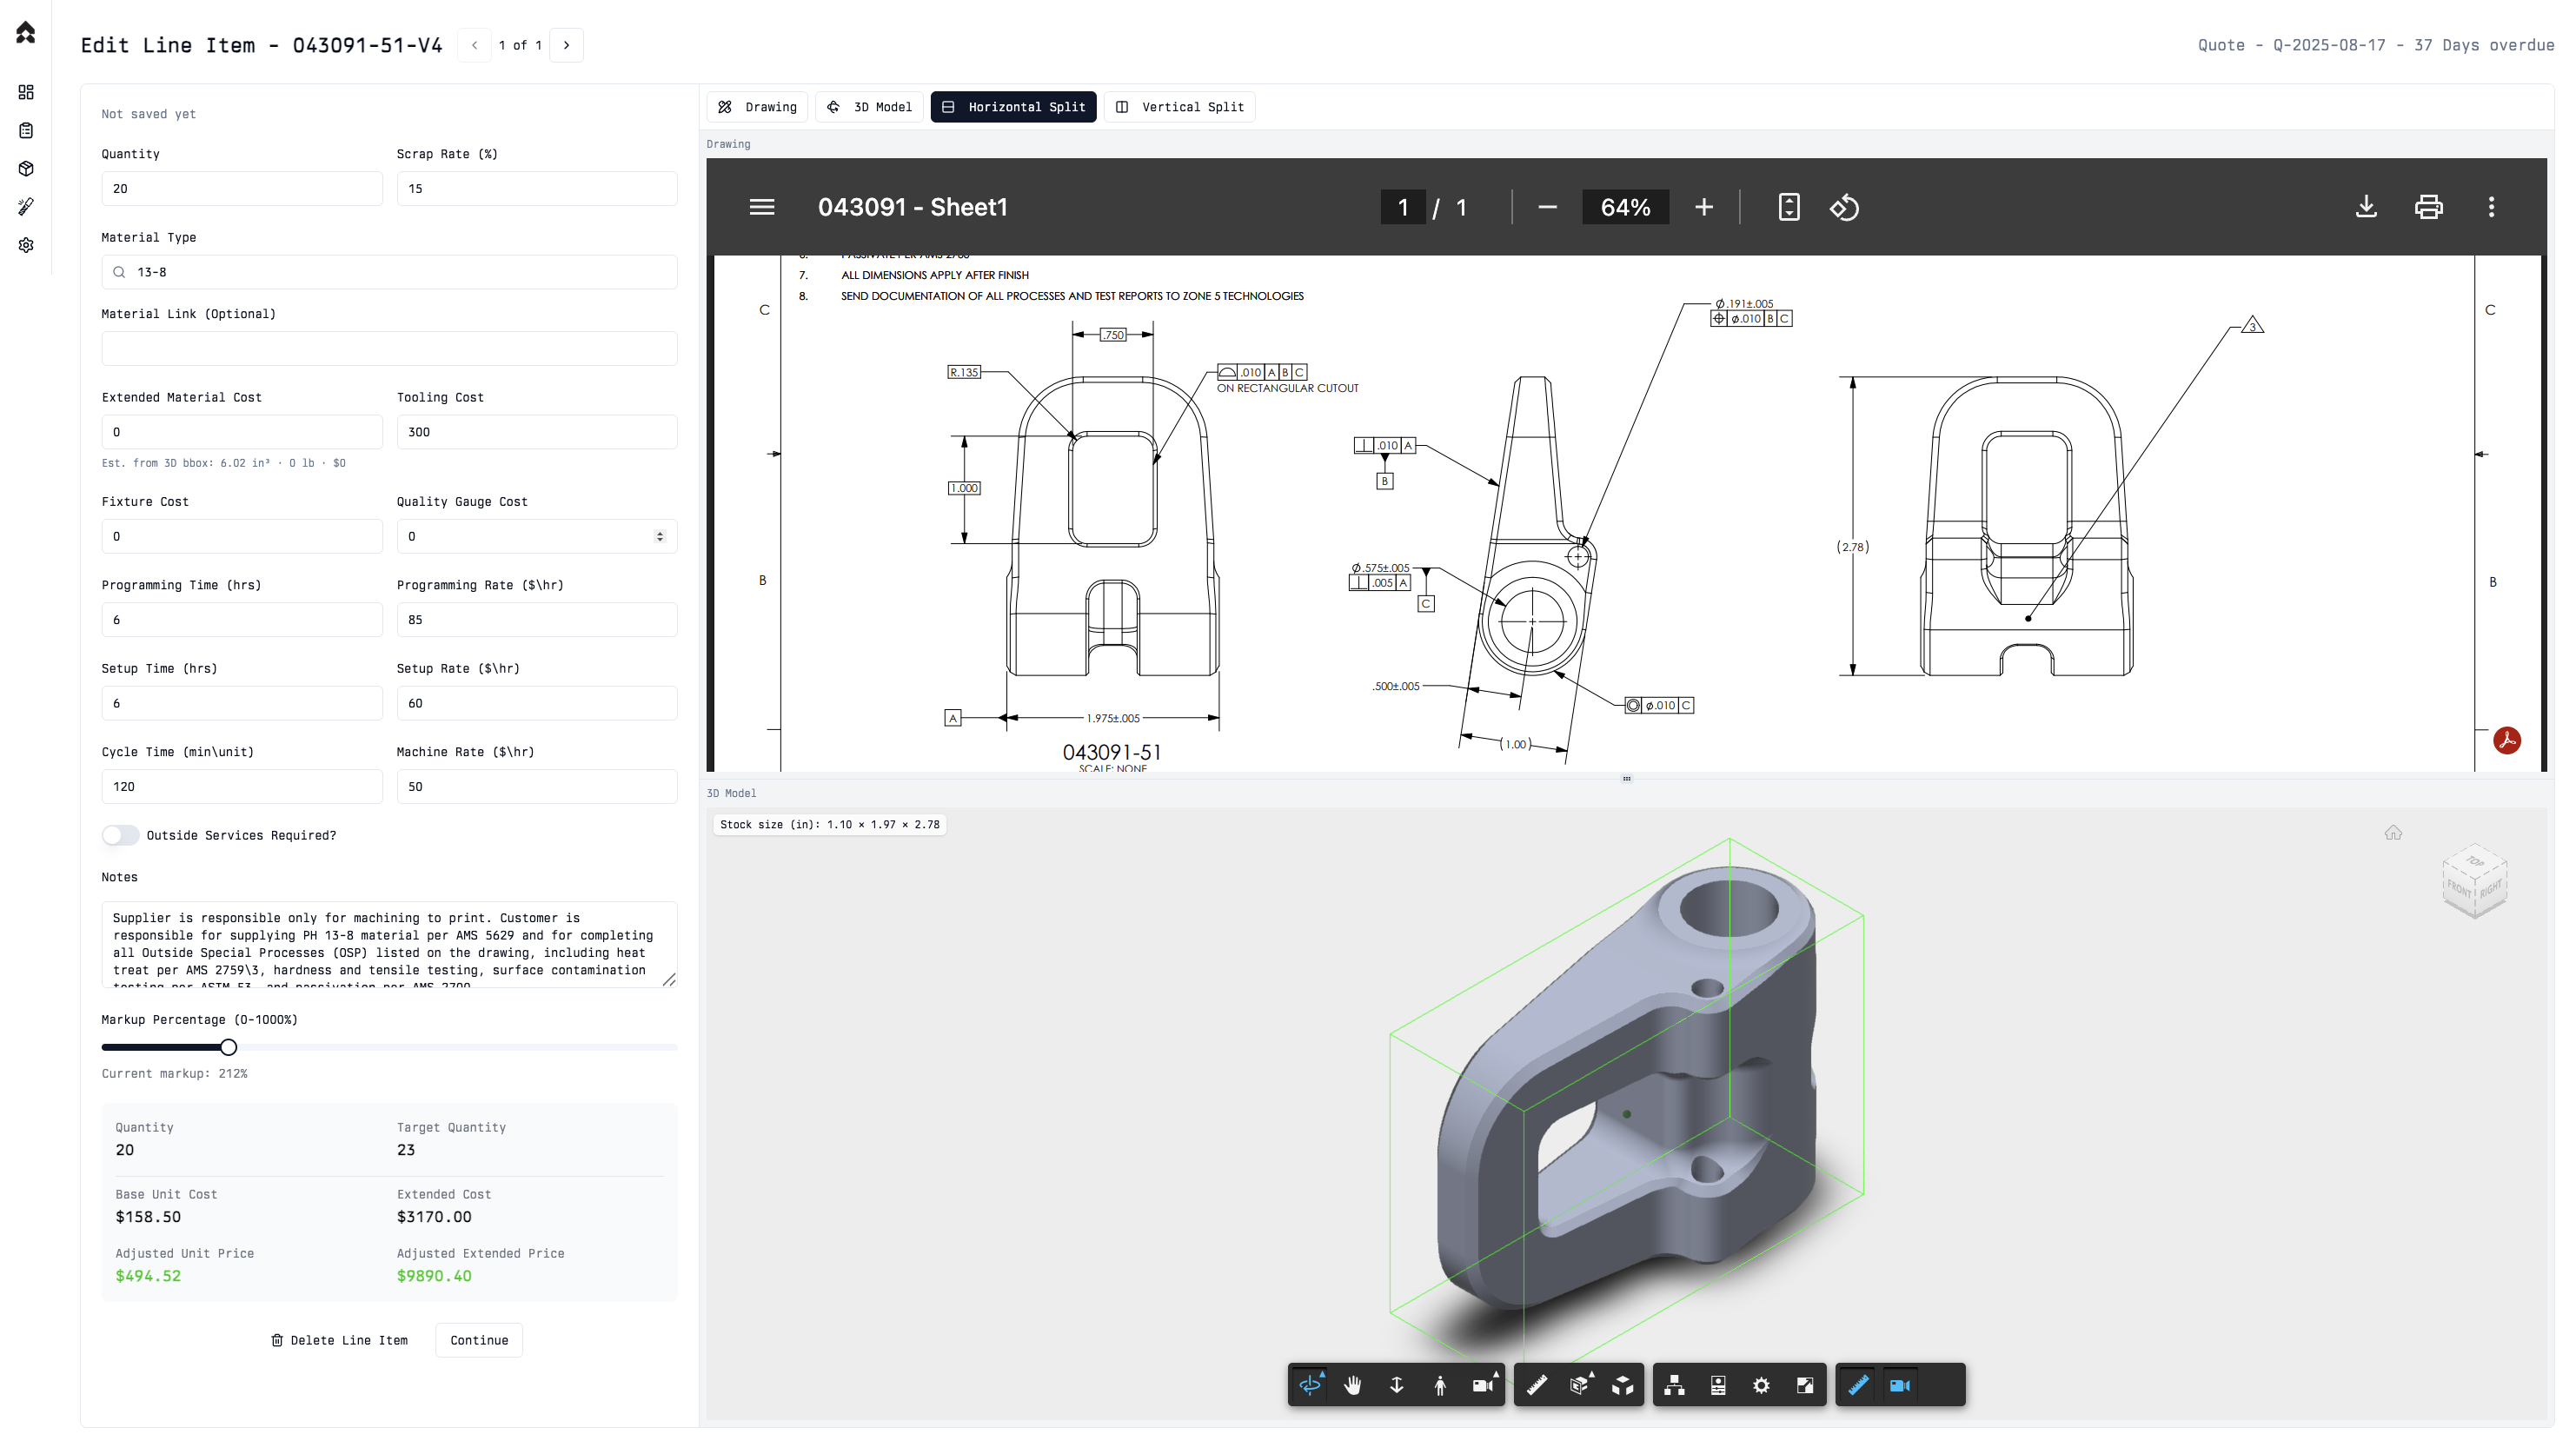Click Delete Line Item
This screenshot has height=1441, width=2576.
pyautogui.click(x=339, y=1340)
